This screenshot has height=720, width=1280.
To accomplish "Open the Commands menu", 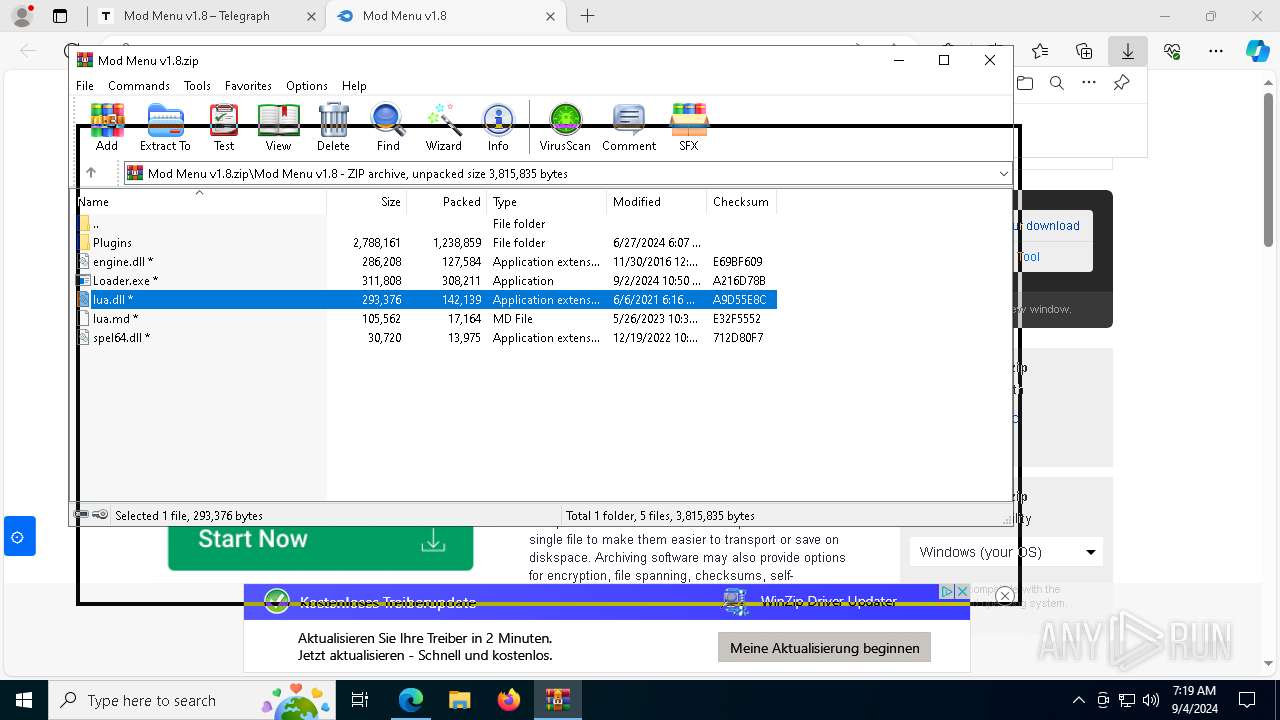I will [139, 86].
